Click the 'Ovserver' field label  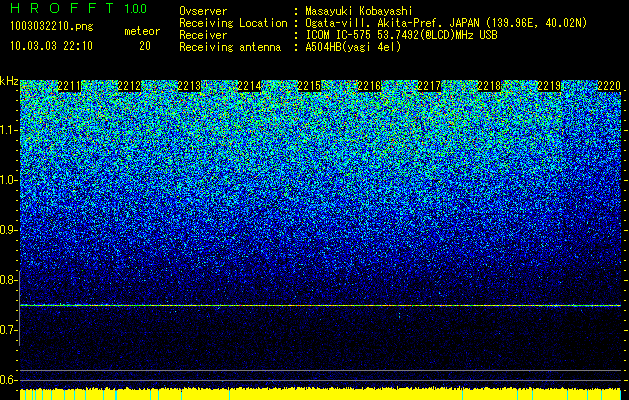click(x=203, y=11)
